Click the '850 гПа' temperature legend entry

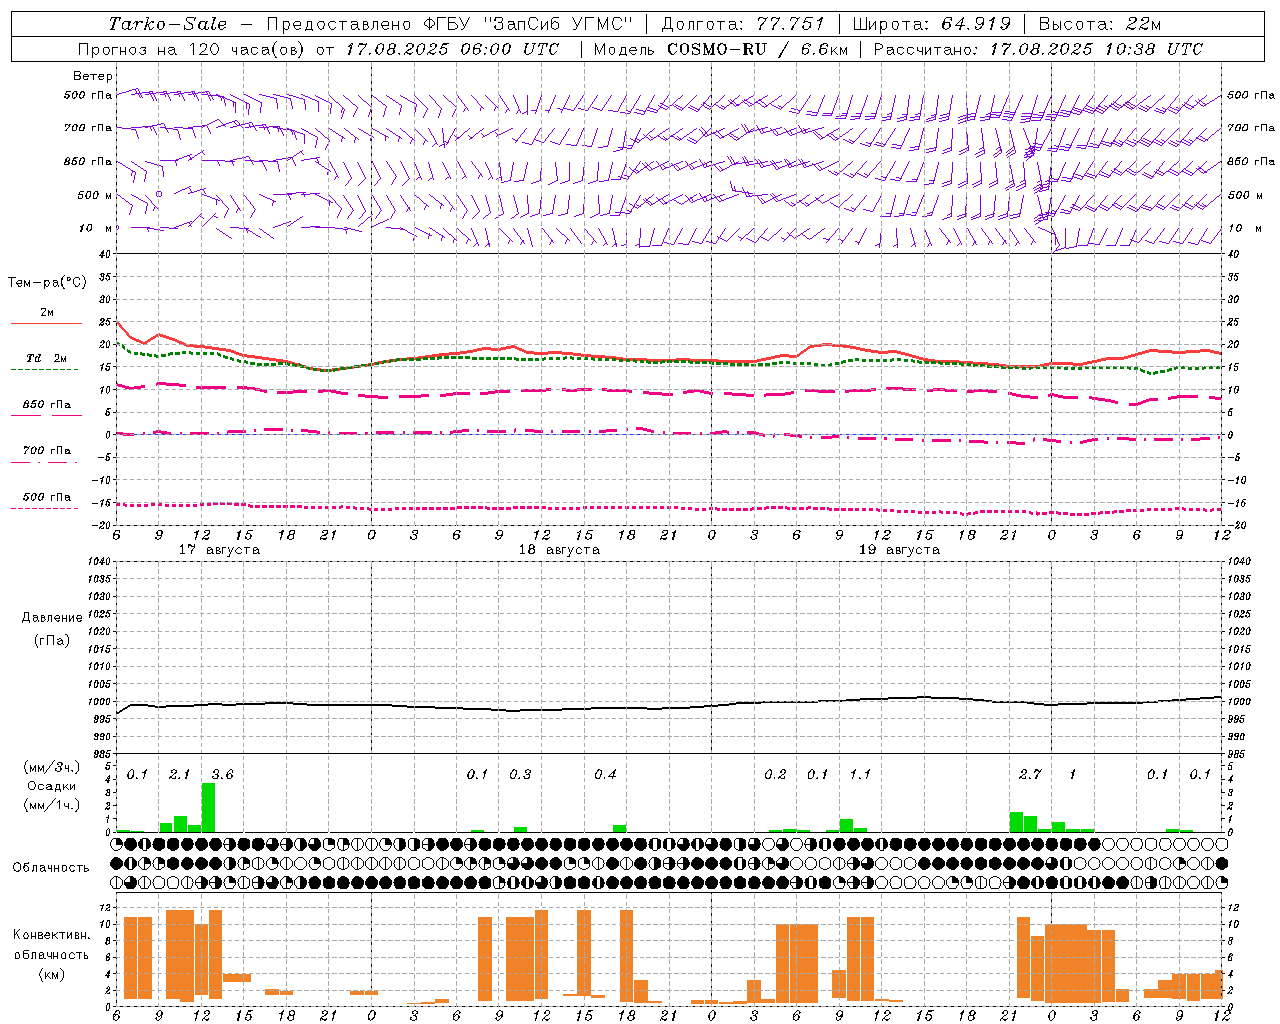coord(46,406)
